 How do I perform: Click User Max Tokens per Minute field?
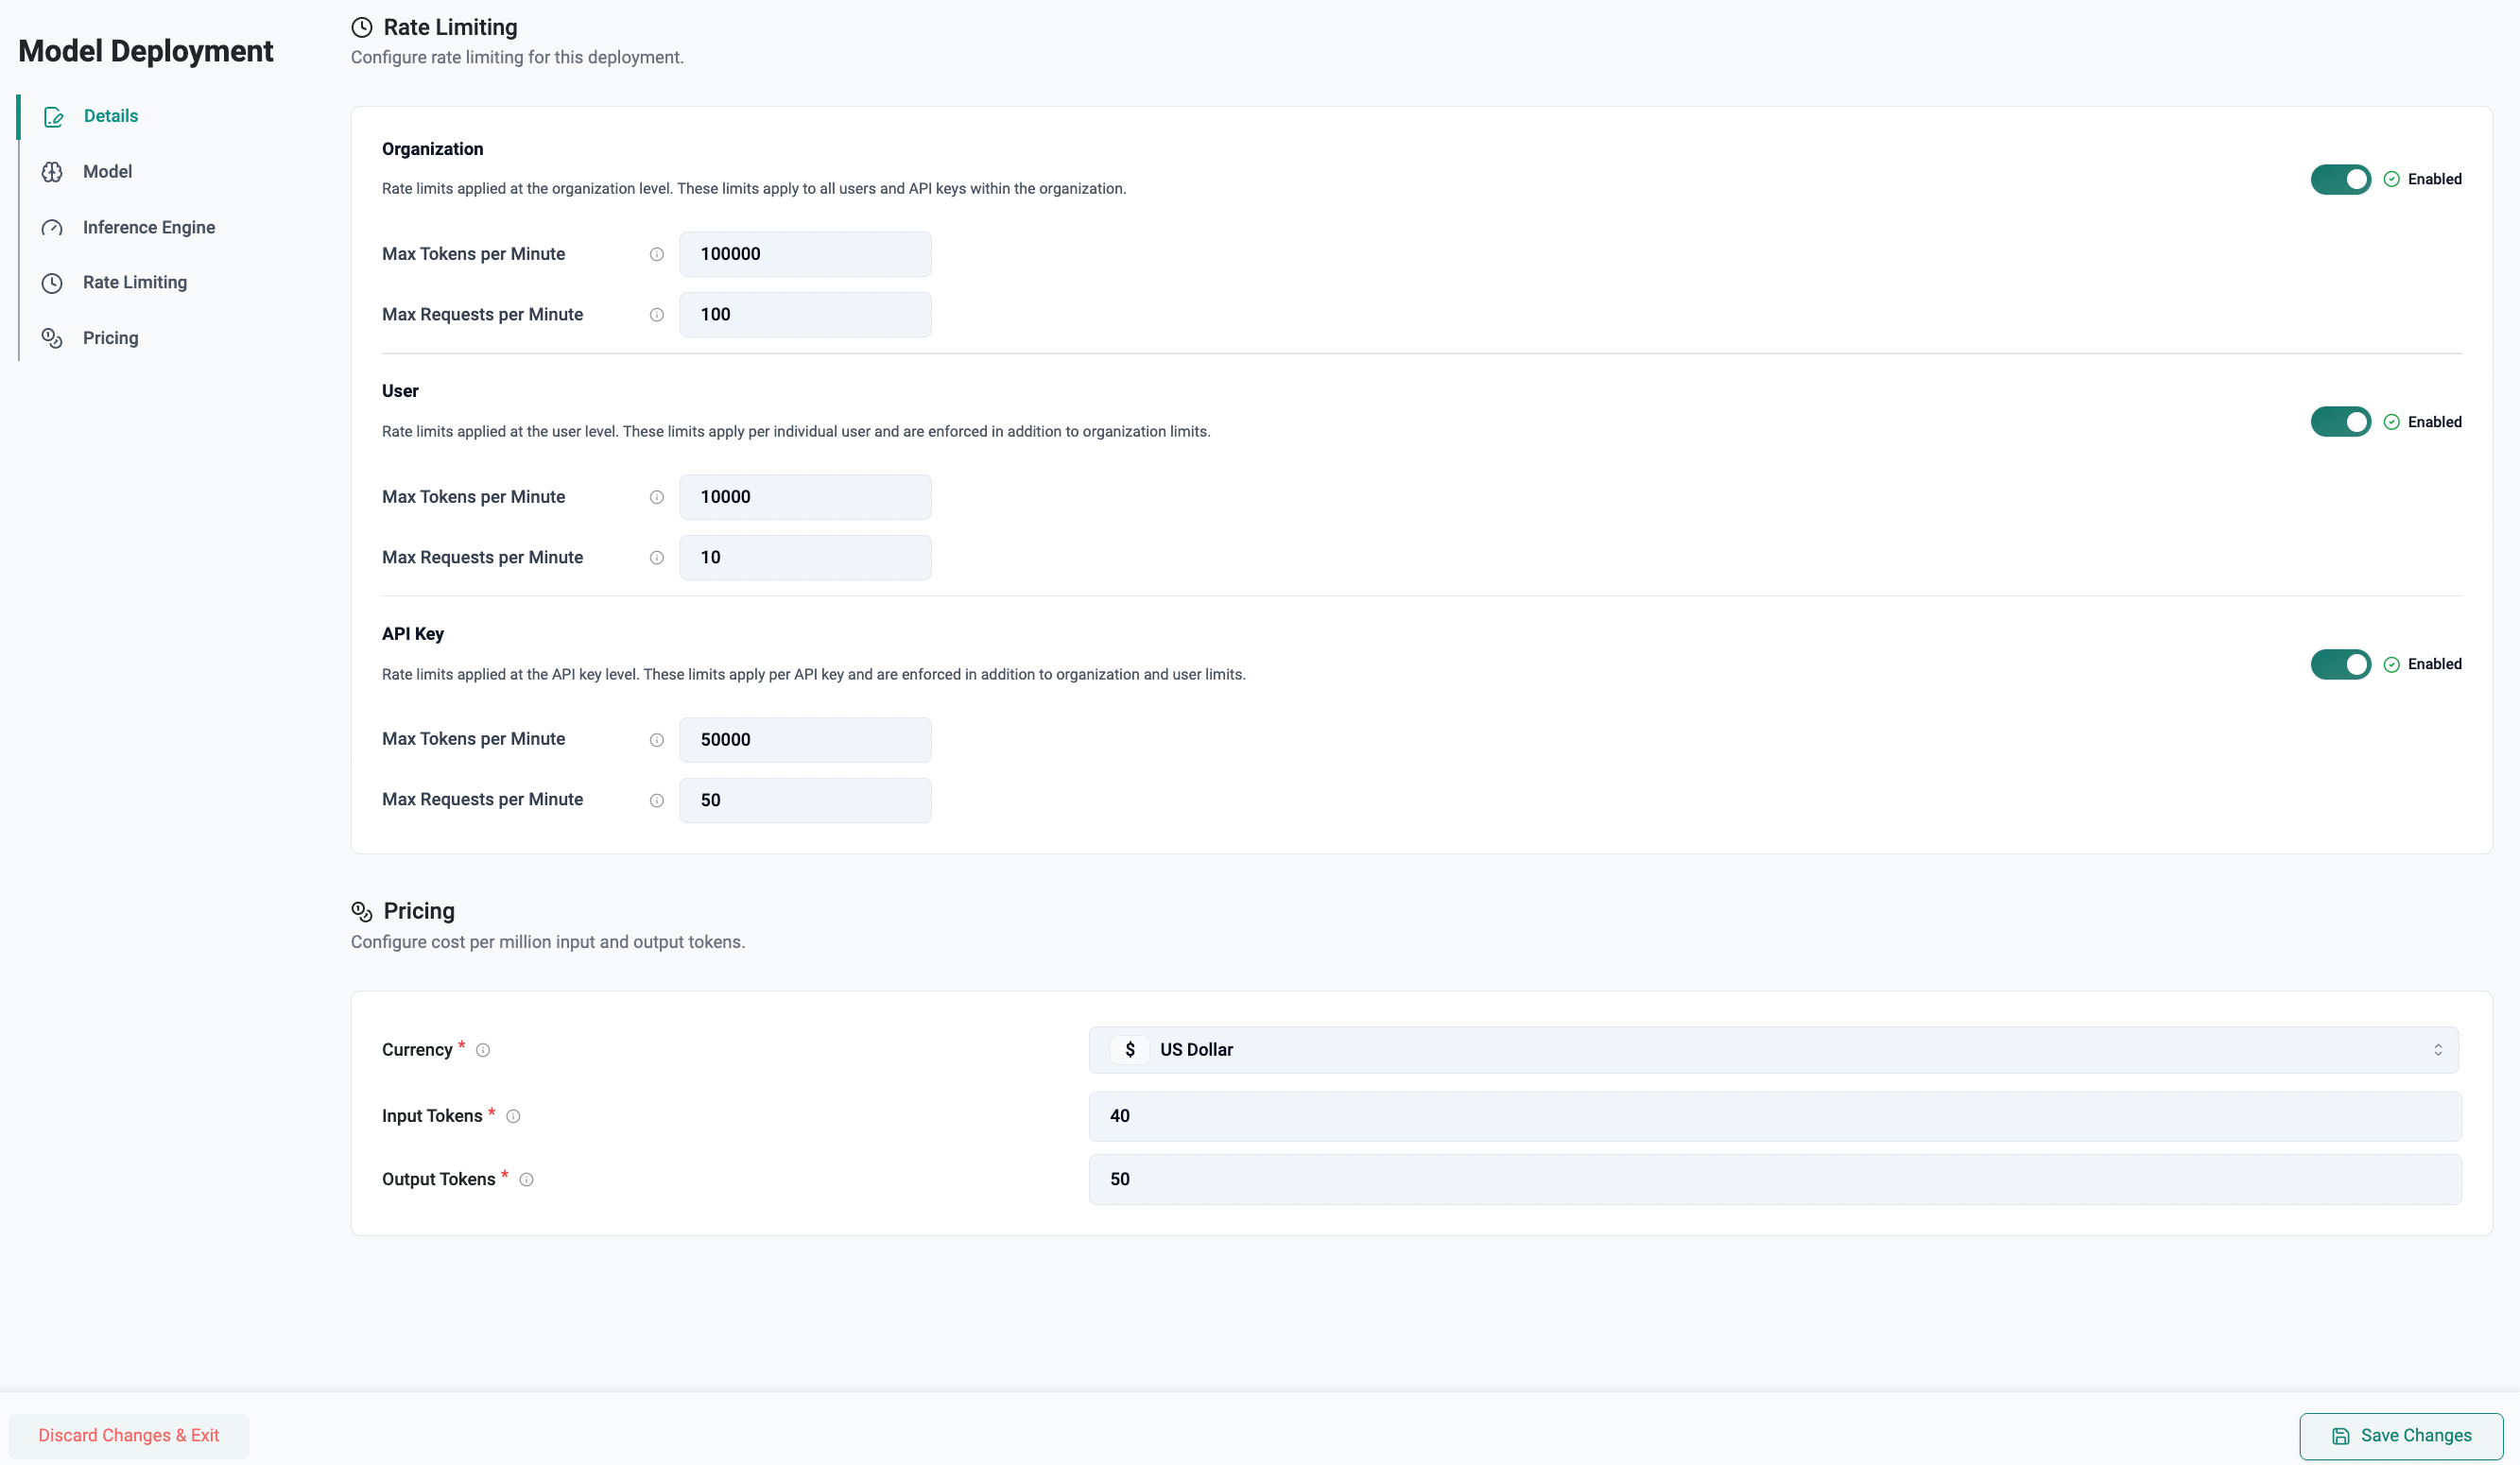[805, 497]
